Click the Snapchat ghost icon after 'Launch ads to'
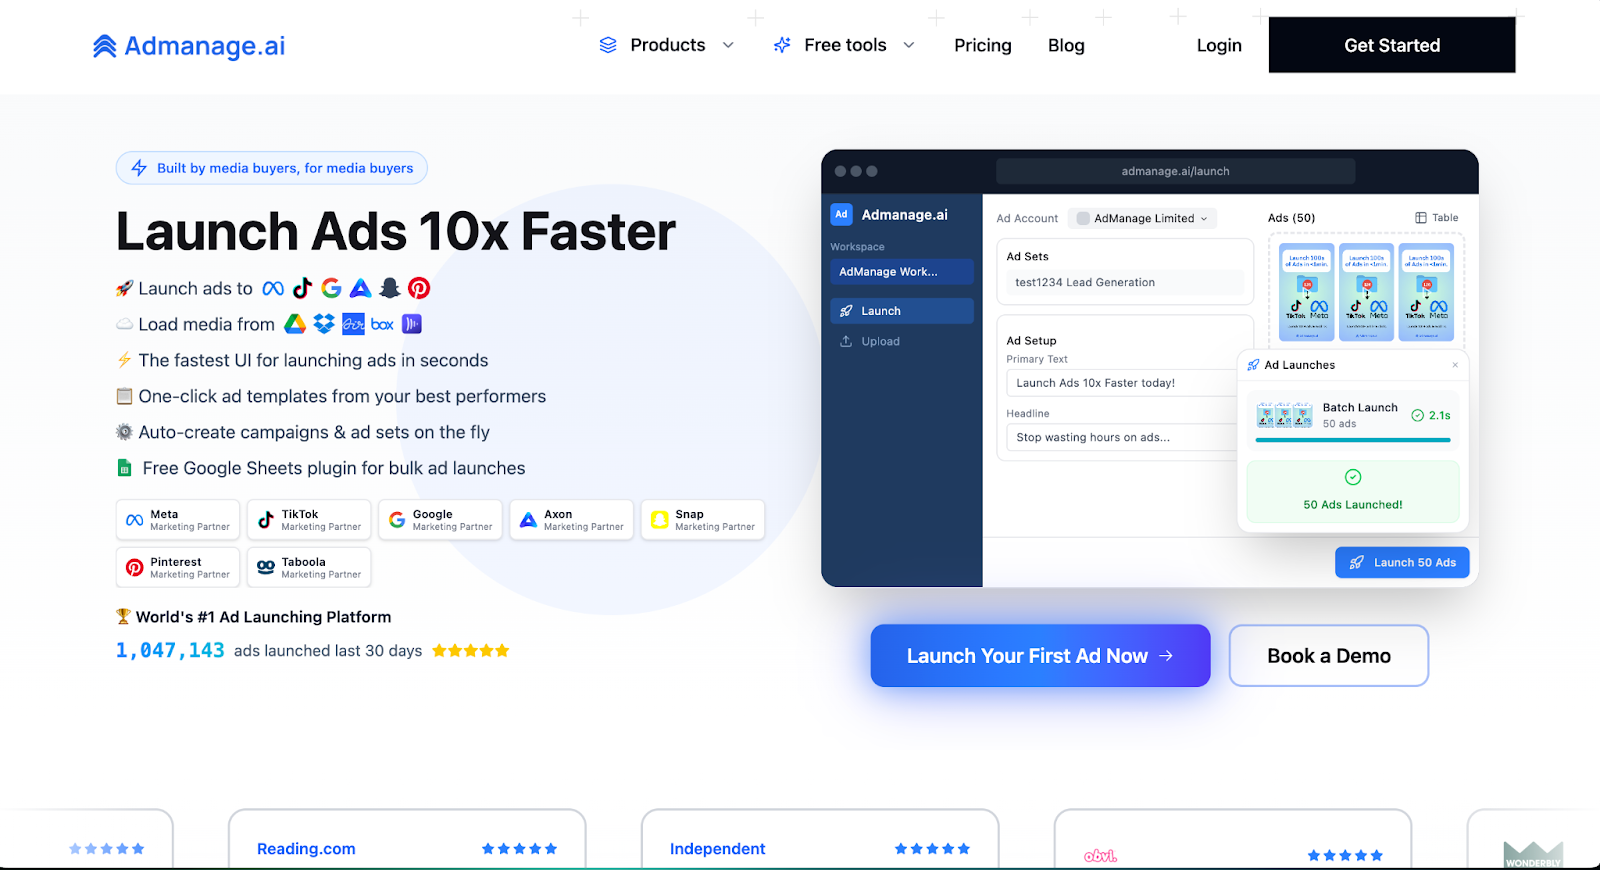The width and height of the screenshot is (1600, 870). [390, 288]
